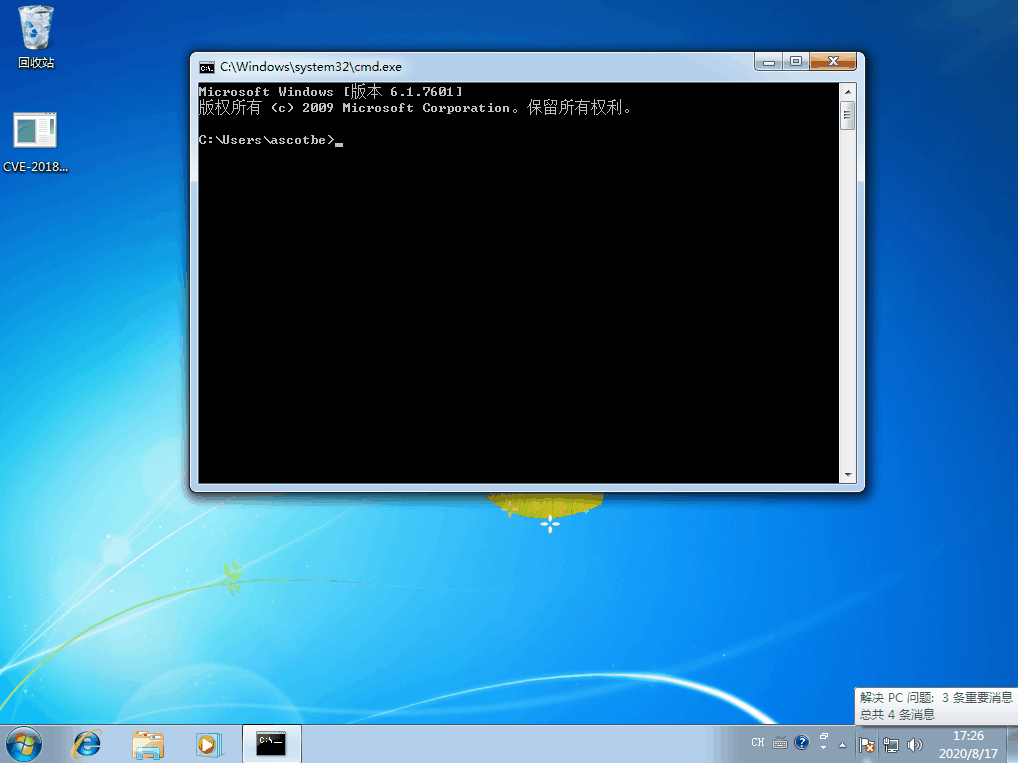Expand the language bar options arrow
Viewport: 1018px width, 763px height.
[x=823, y=744]
